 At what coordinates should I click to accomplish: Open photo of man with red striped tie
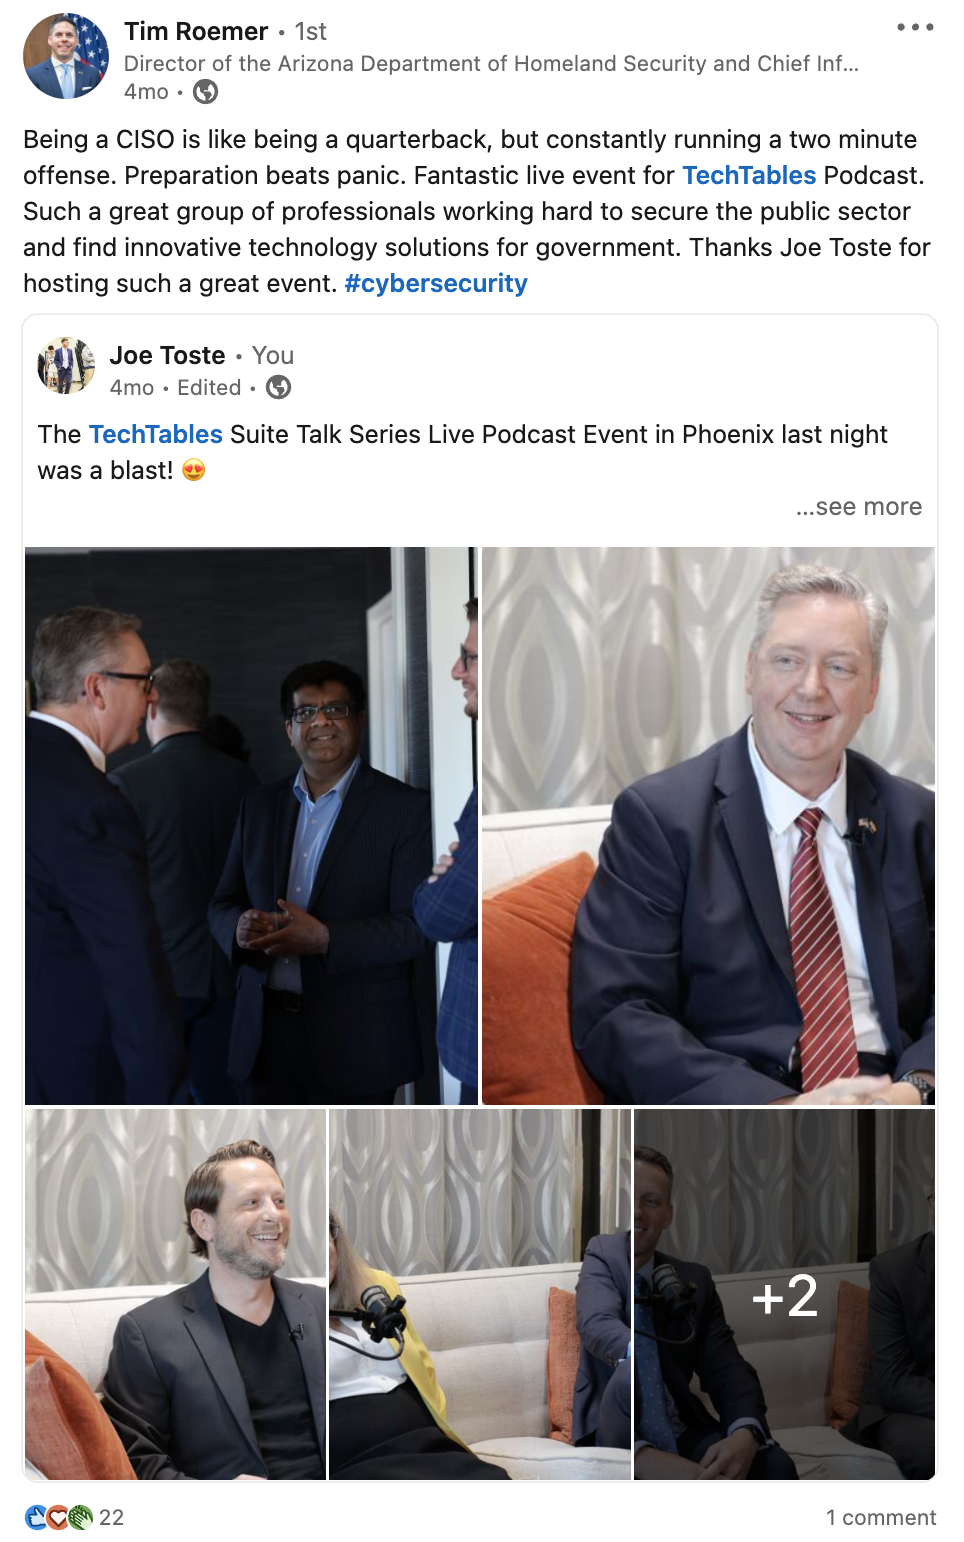[708, 825]
